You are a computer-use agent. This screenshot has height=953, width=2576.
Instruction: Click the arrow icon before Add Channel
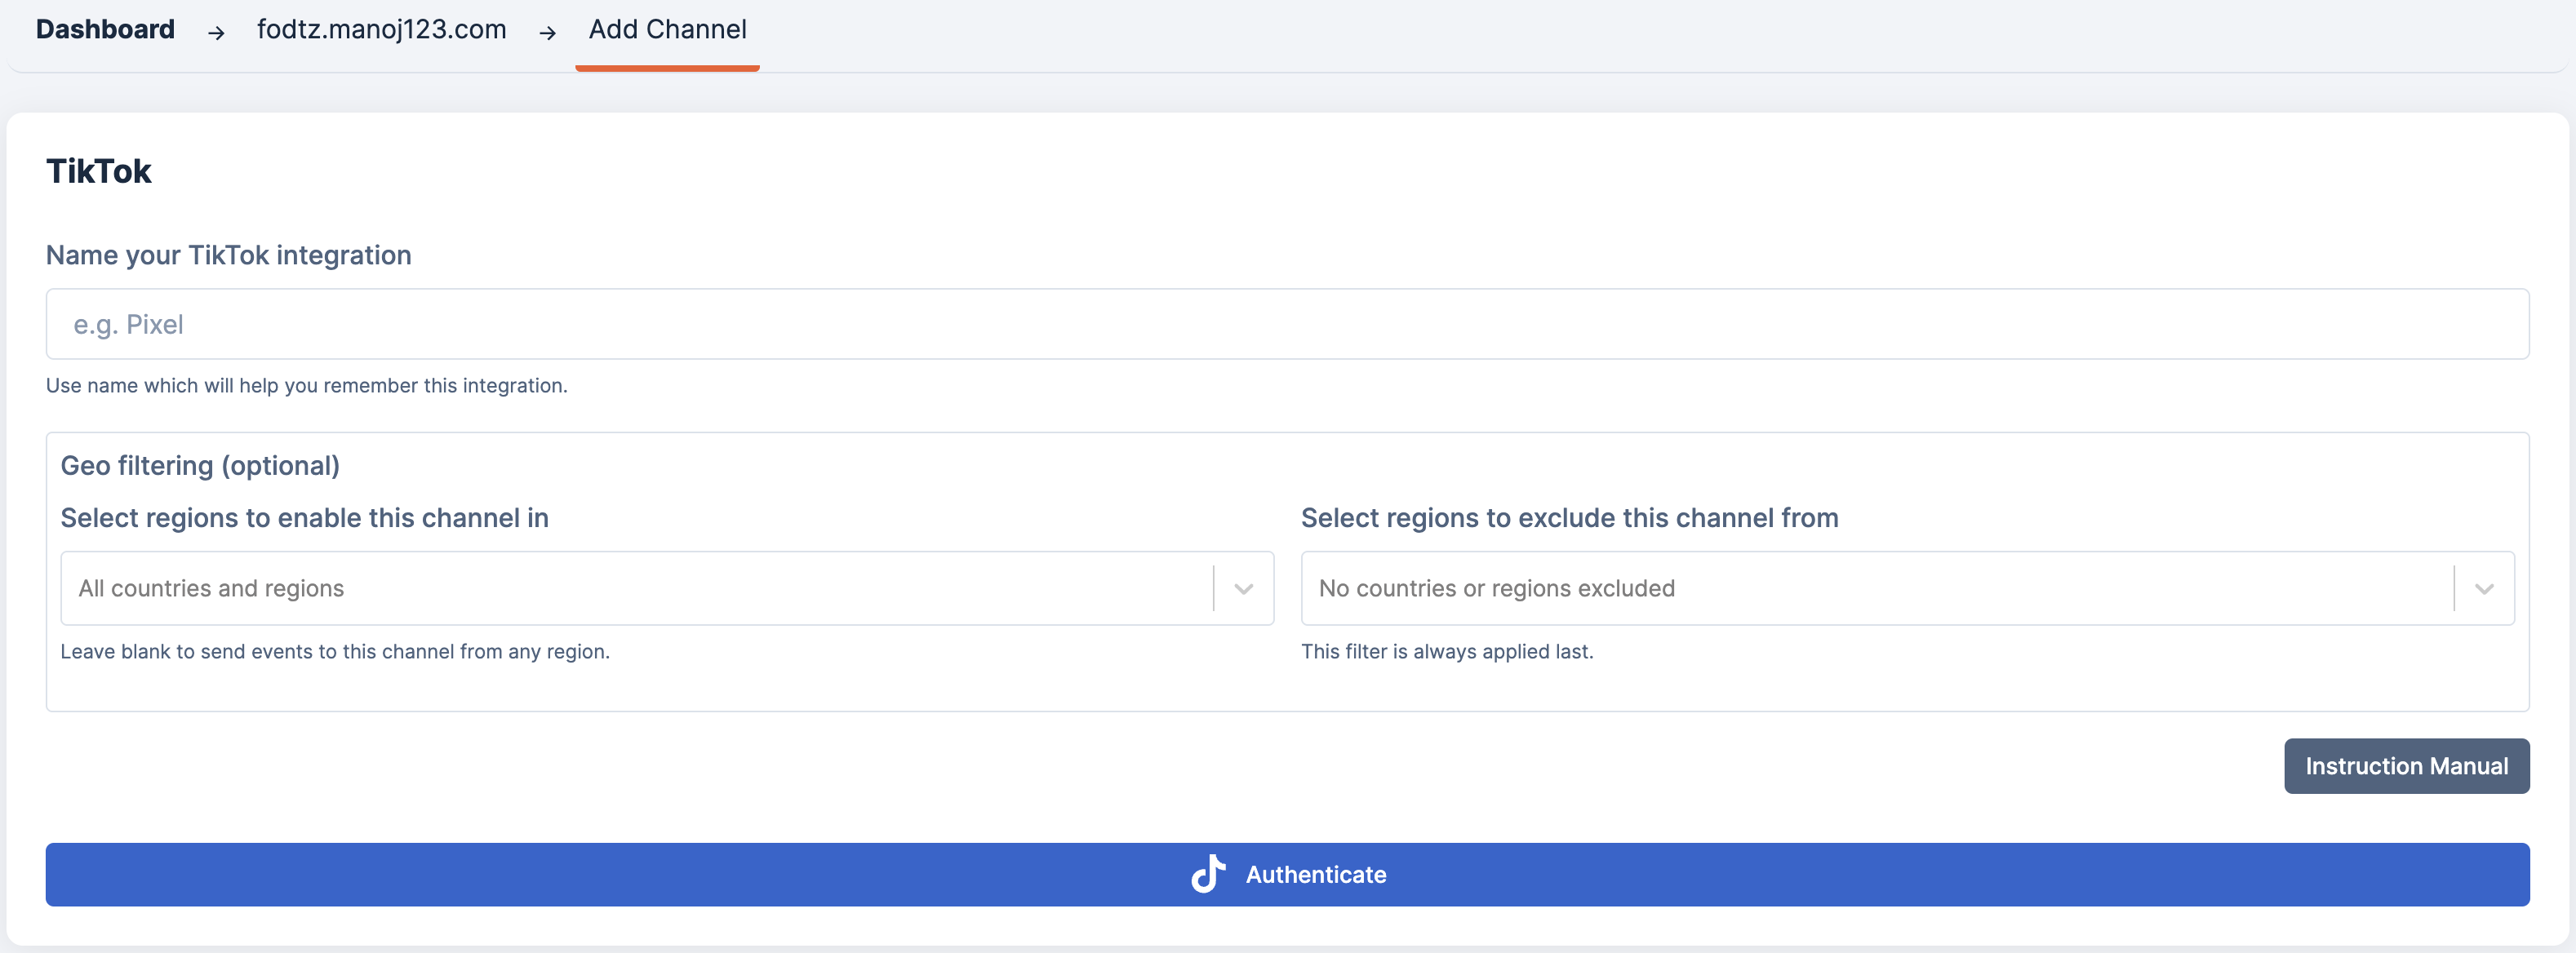point(547,33)
